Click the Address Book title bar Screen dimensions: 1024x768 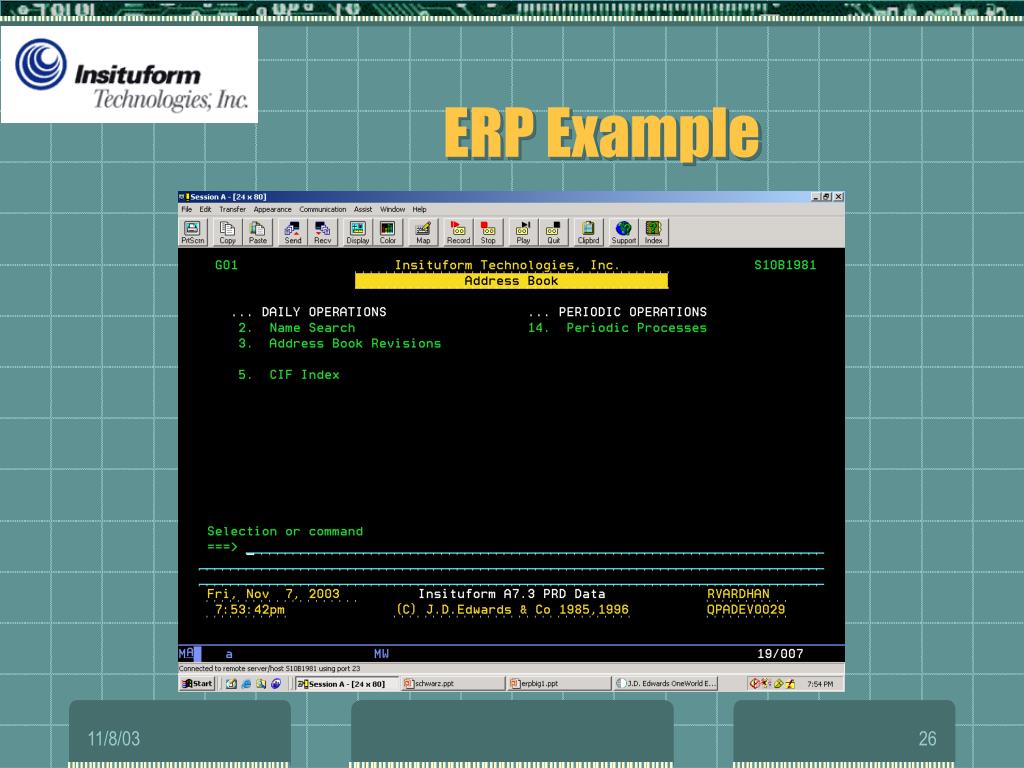pos(511,281)
